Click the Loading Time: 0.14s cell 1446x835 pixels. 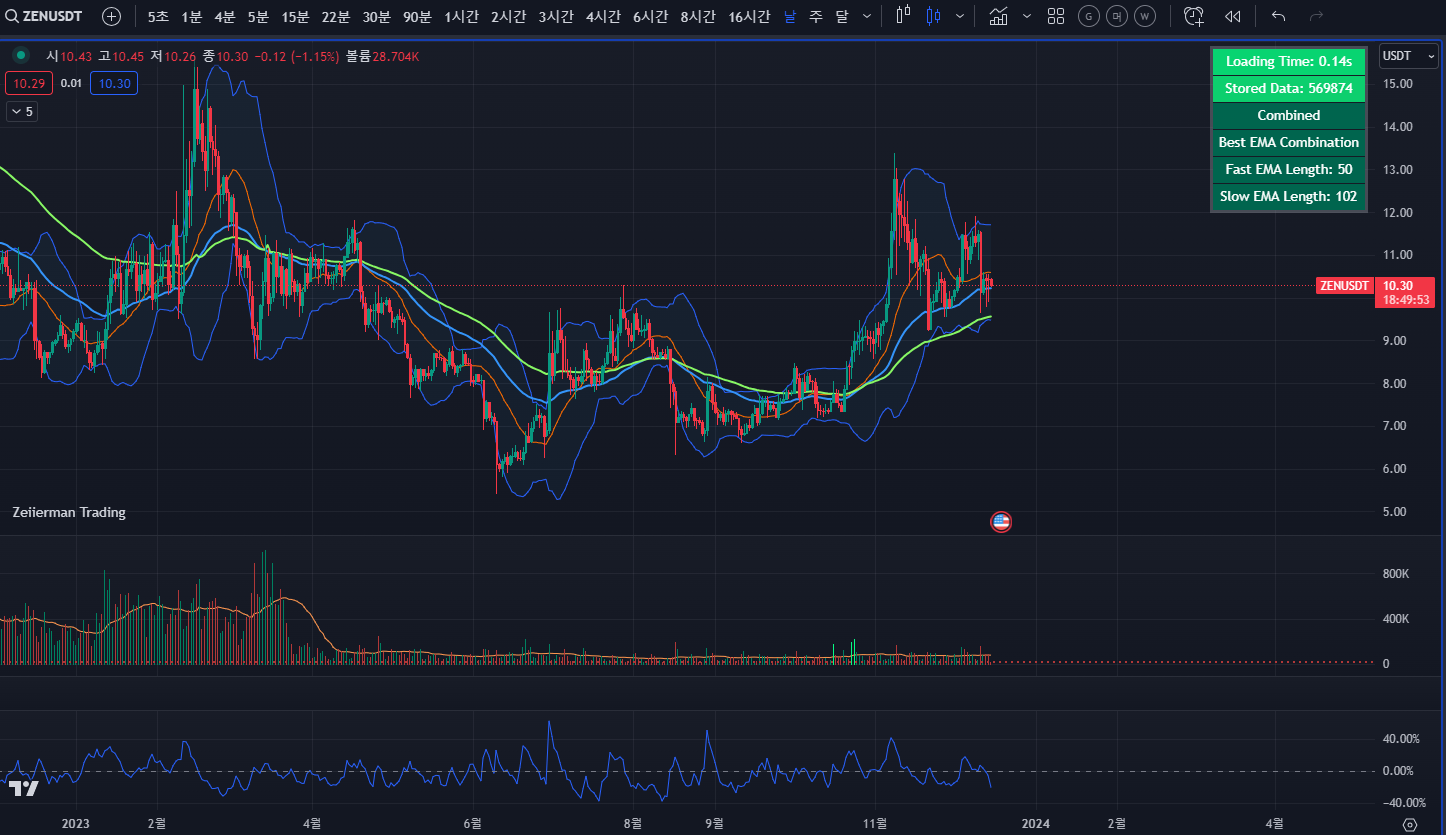pos(1288,61)
